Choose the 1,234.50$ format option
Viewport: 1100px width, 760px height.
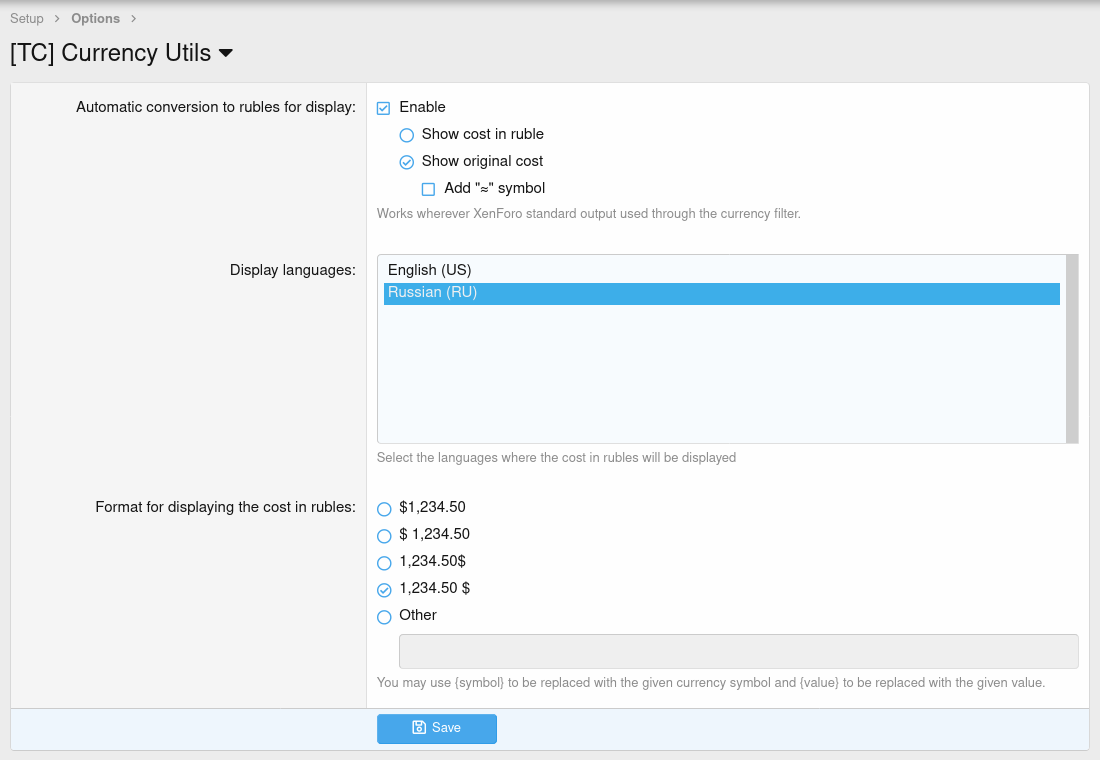click(384, 563)
